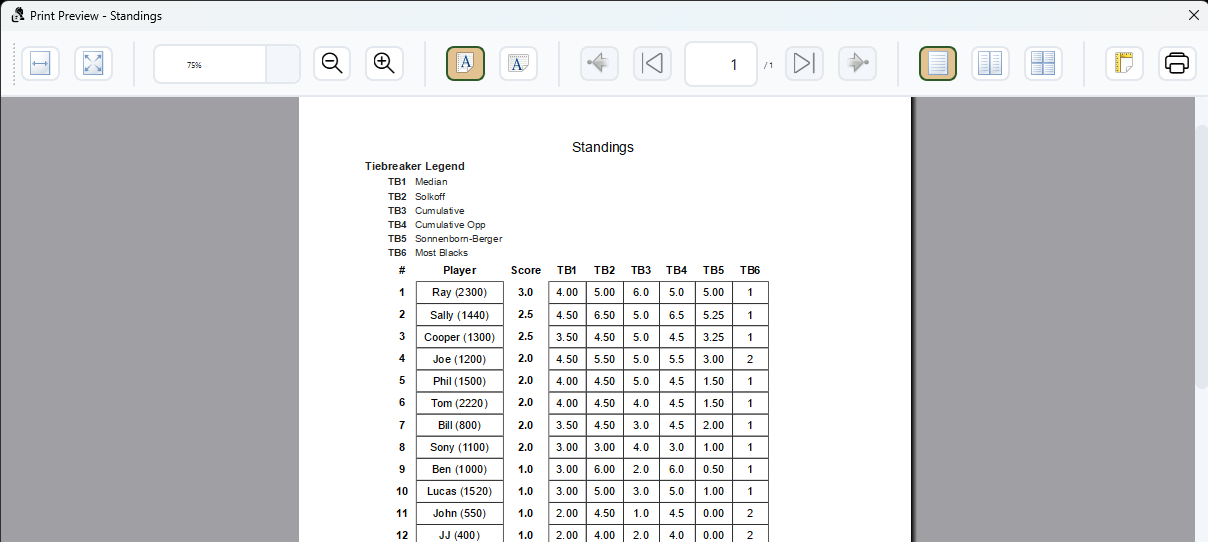
Task: Click the app icon in title bar
Action: [16, 15]
